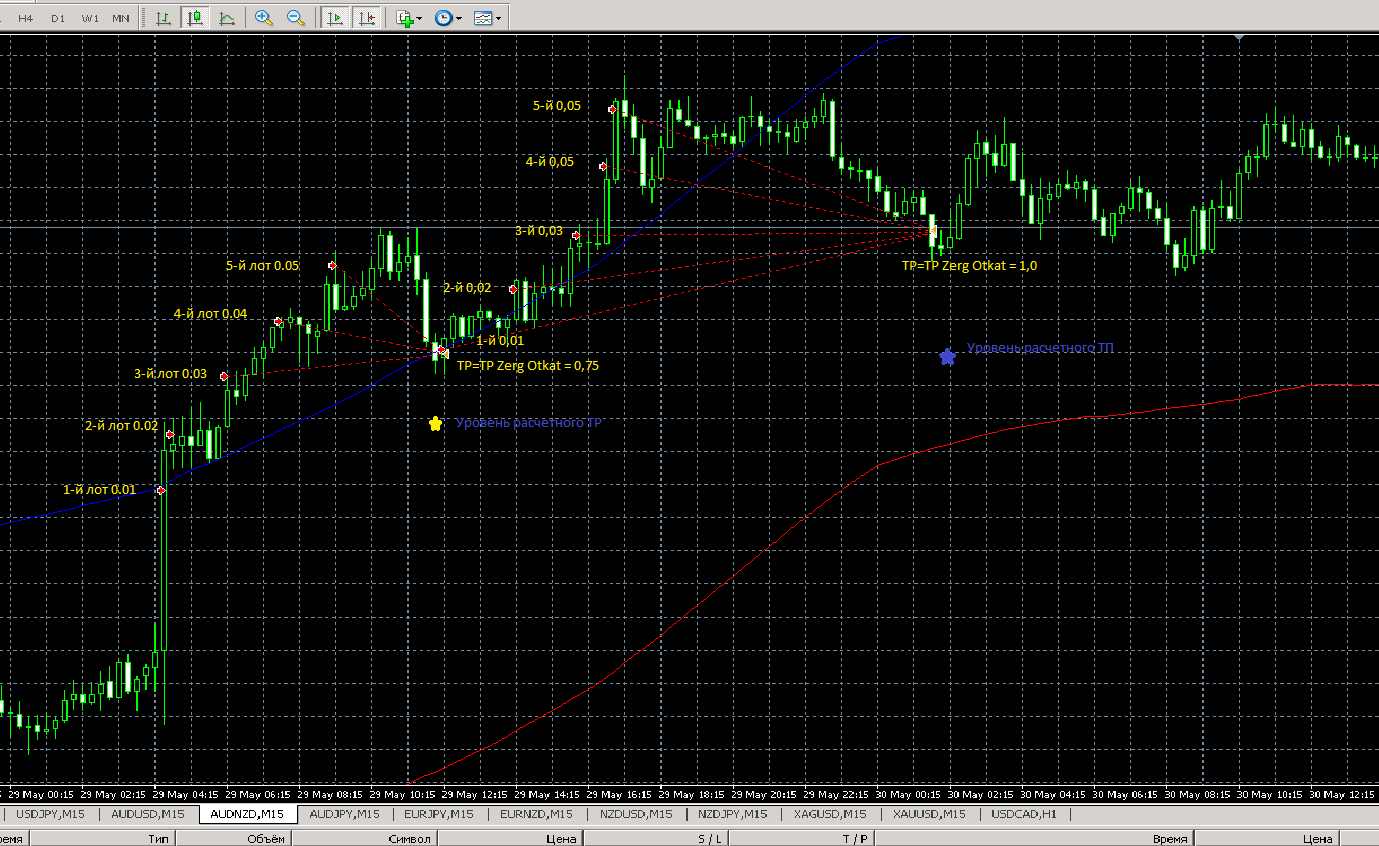Select the '4-й лот 0.04' label
Viewport: 1379px width, 846px height.
(x=210, y=314)
